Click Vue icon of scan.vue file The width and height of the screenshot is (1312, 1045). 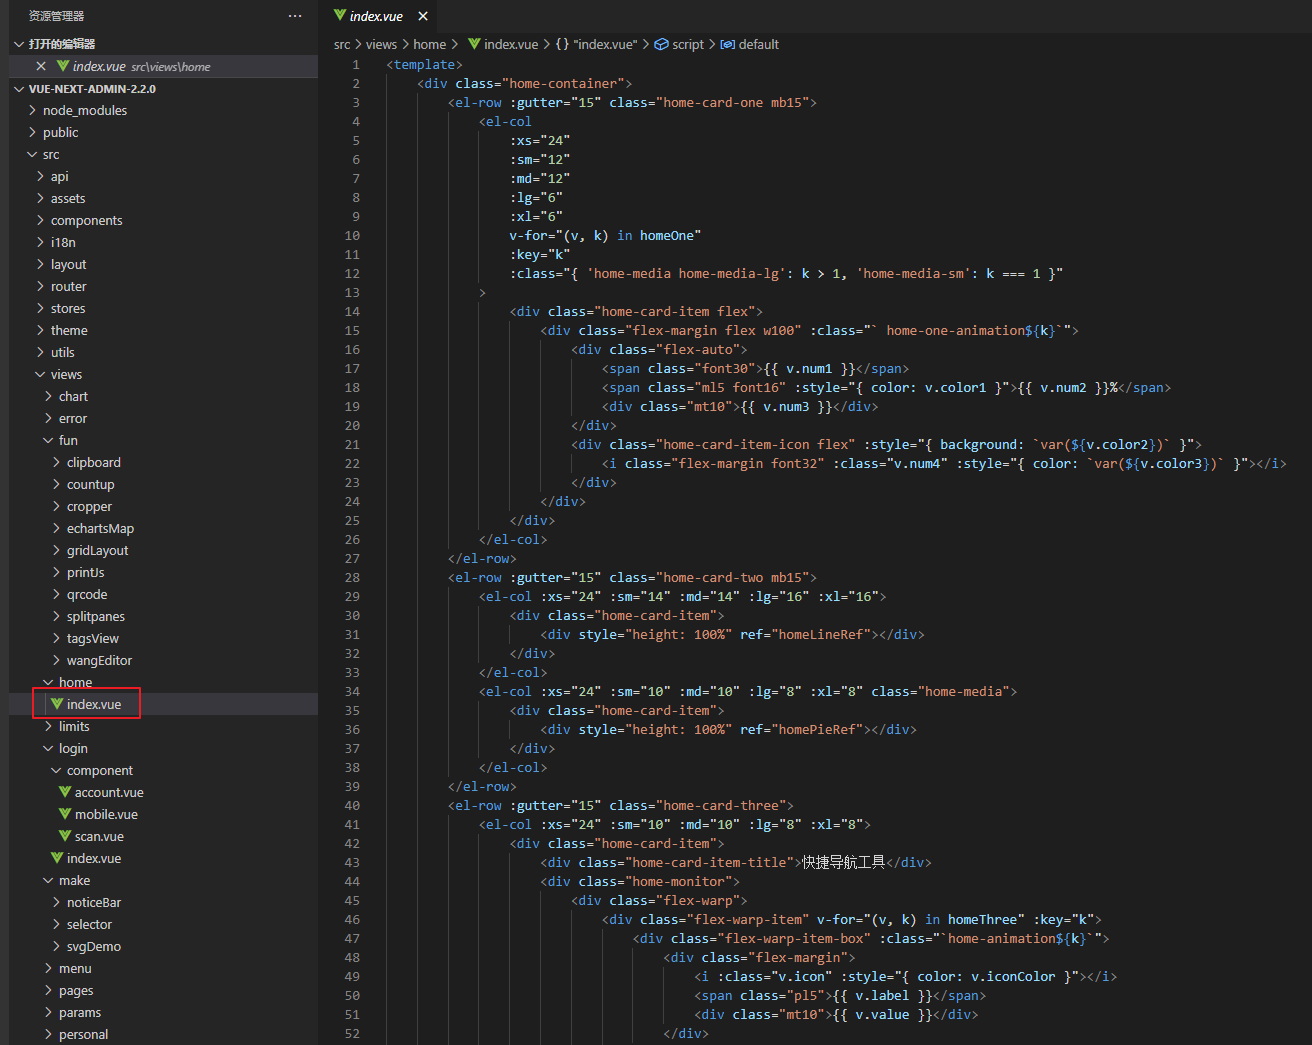[65, 836]
